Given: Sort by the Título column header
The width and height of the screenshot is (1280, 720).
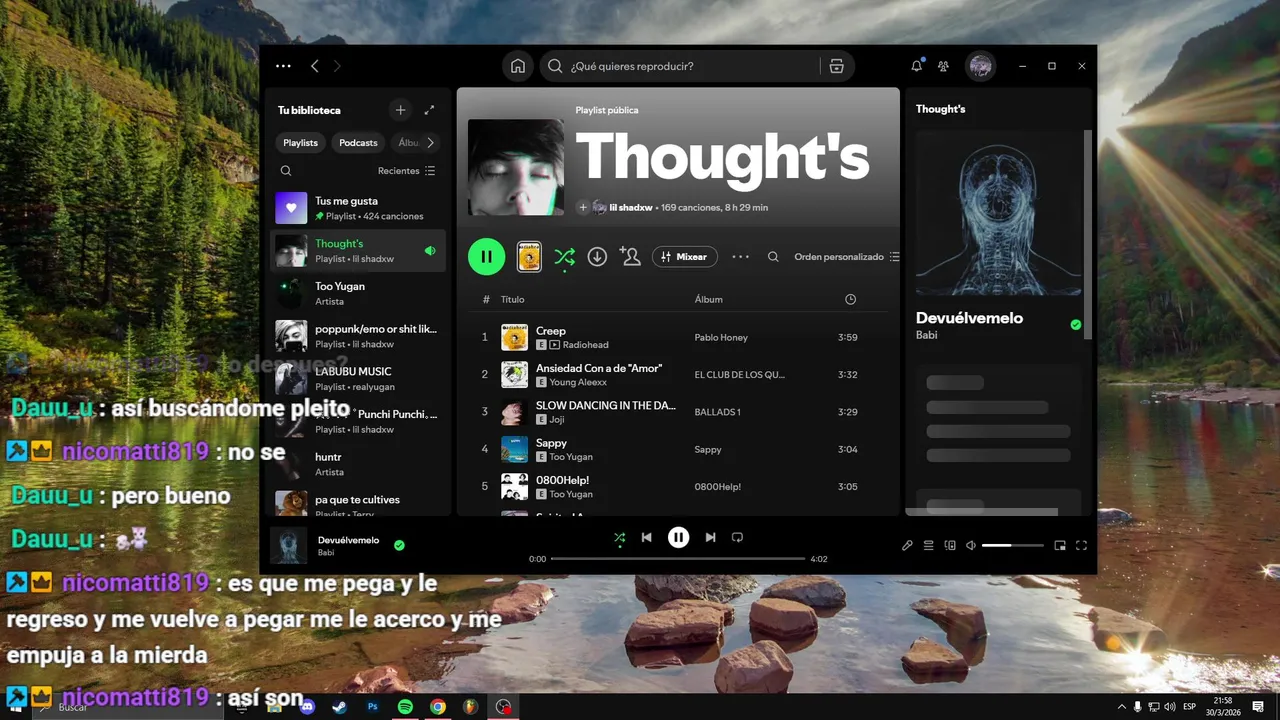Looking at the screenshot, I should coord(512,299).
